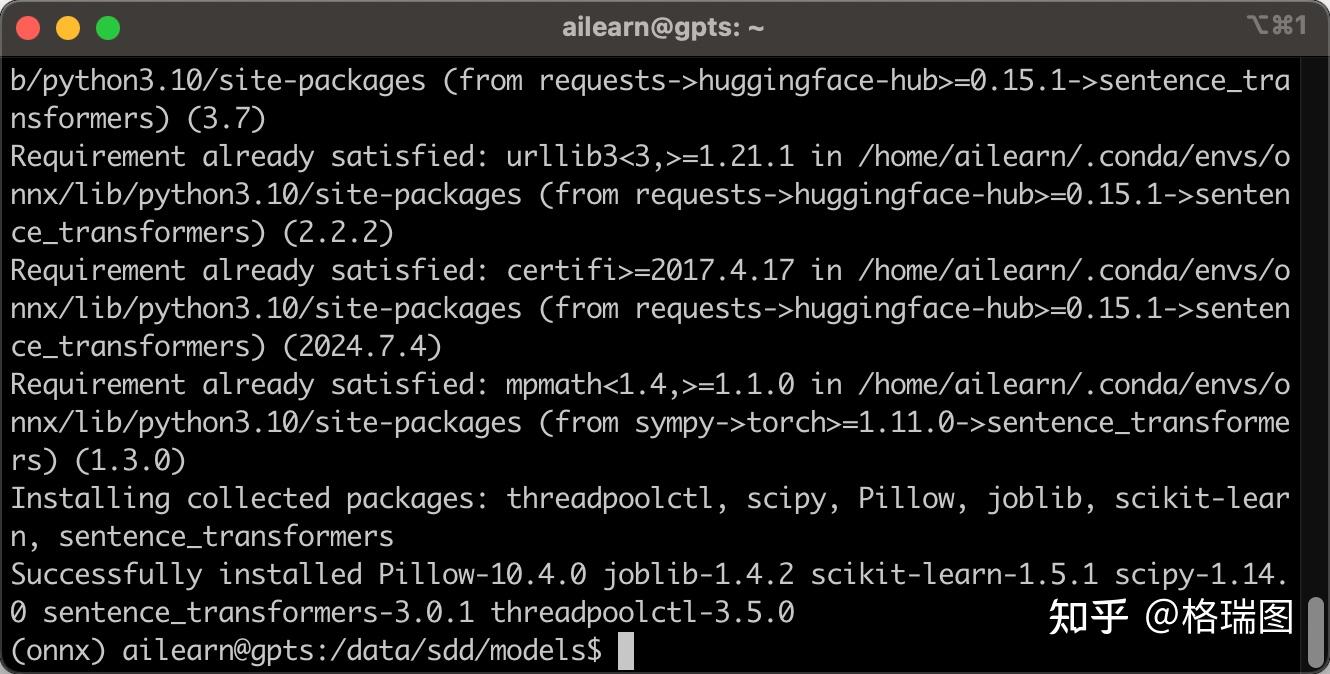
Task: Click the urllib3<3,>=1.21.1 requirement text
Action: (650, 157)
